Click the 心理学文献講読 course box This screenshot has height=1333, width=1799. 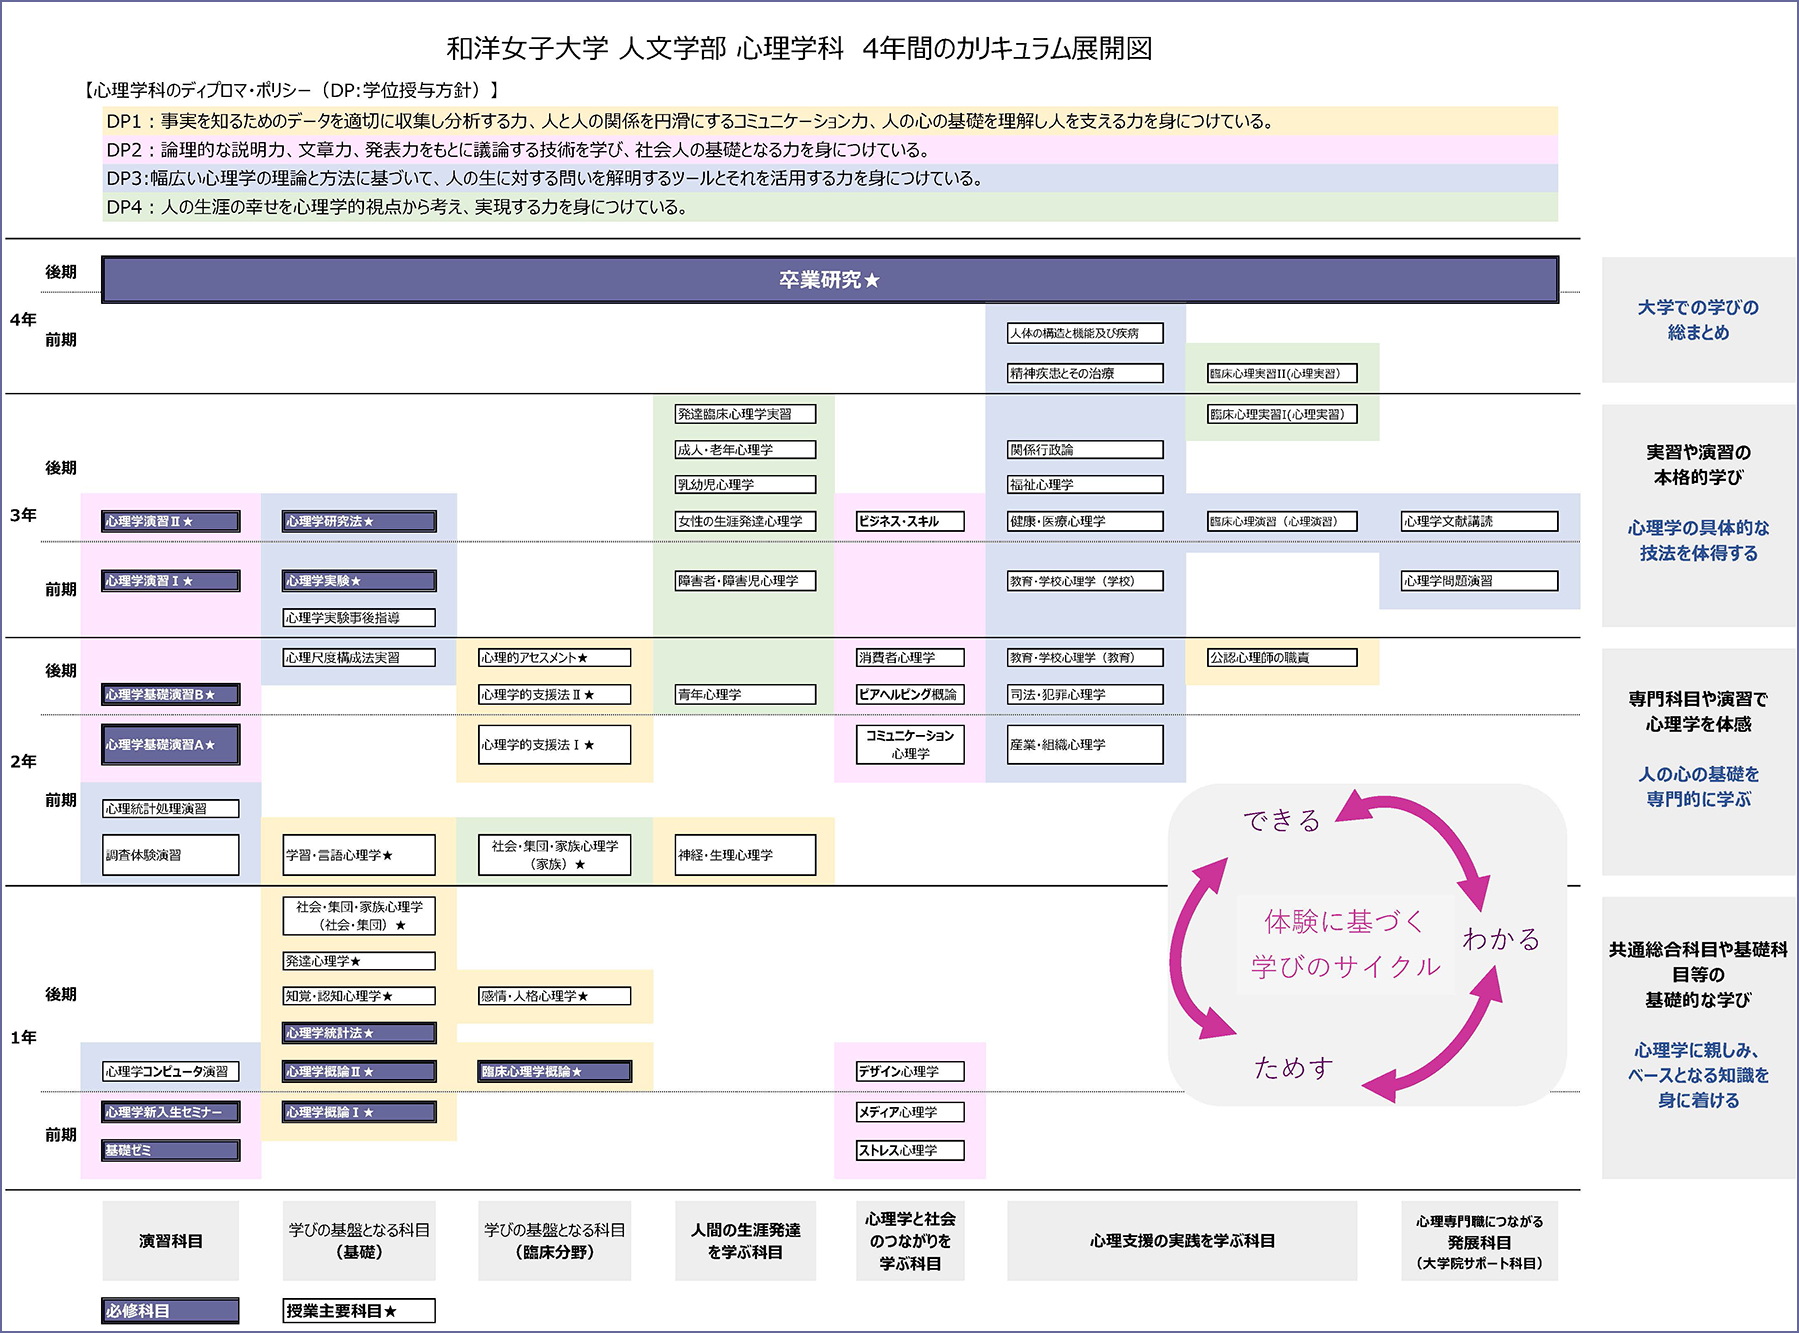(1480, 521)
